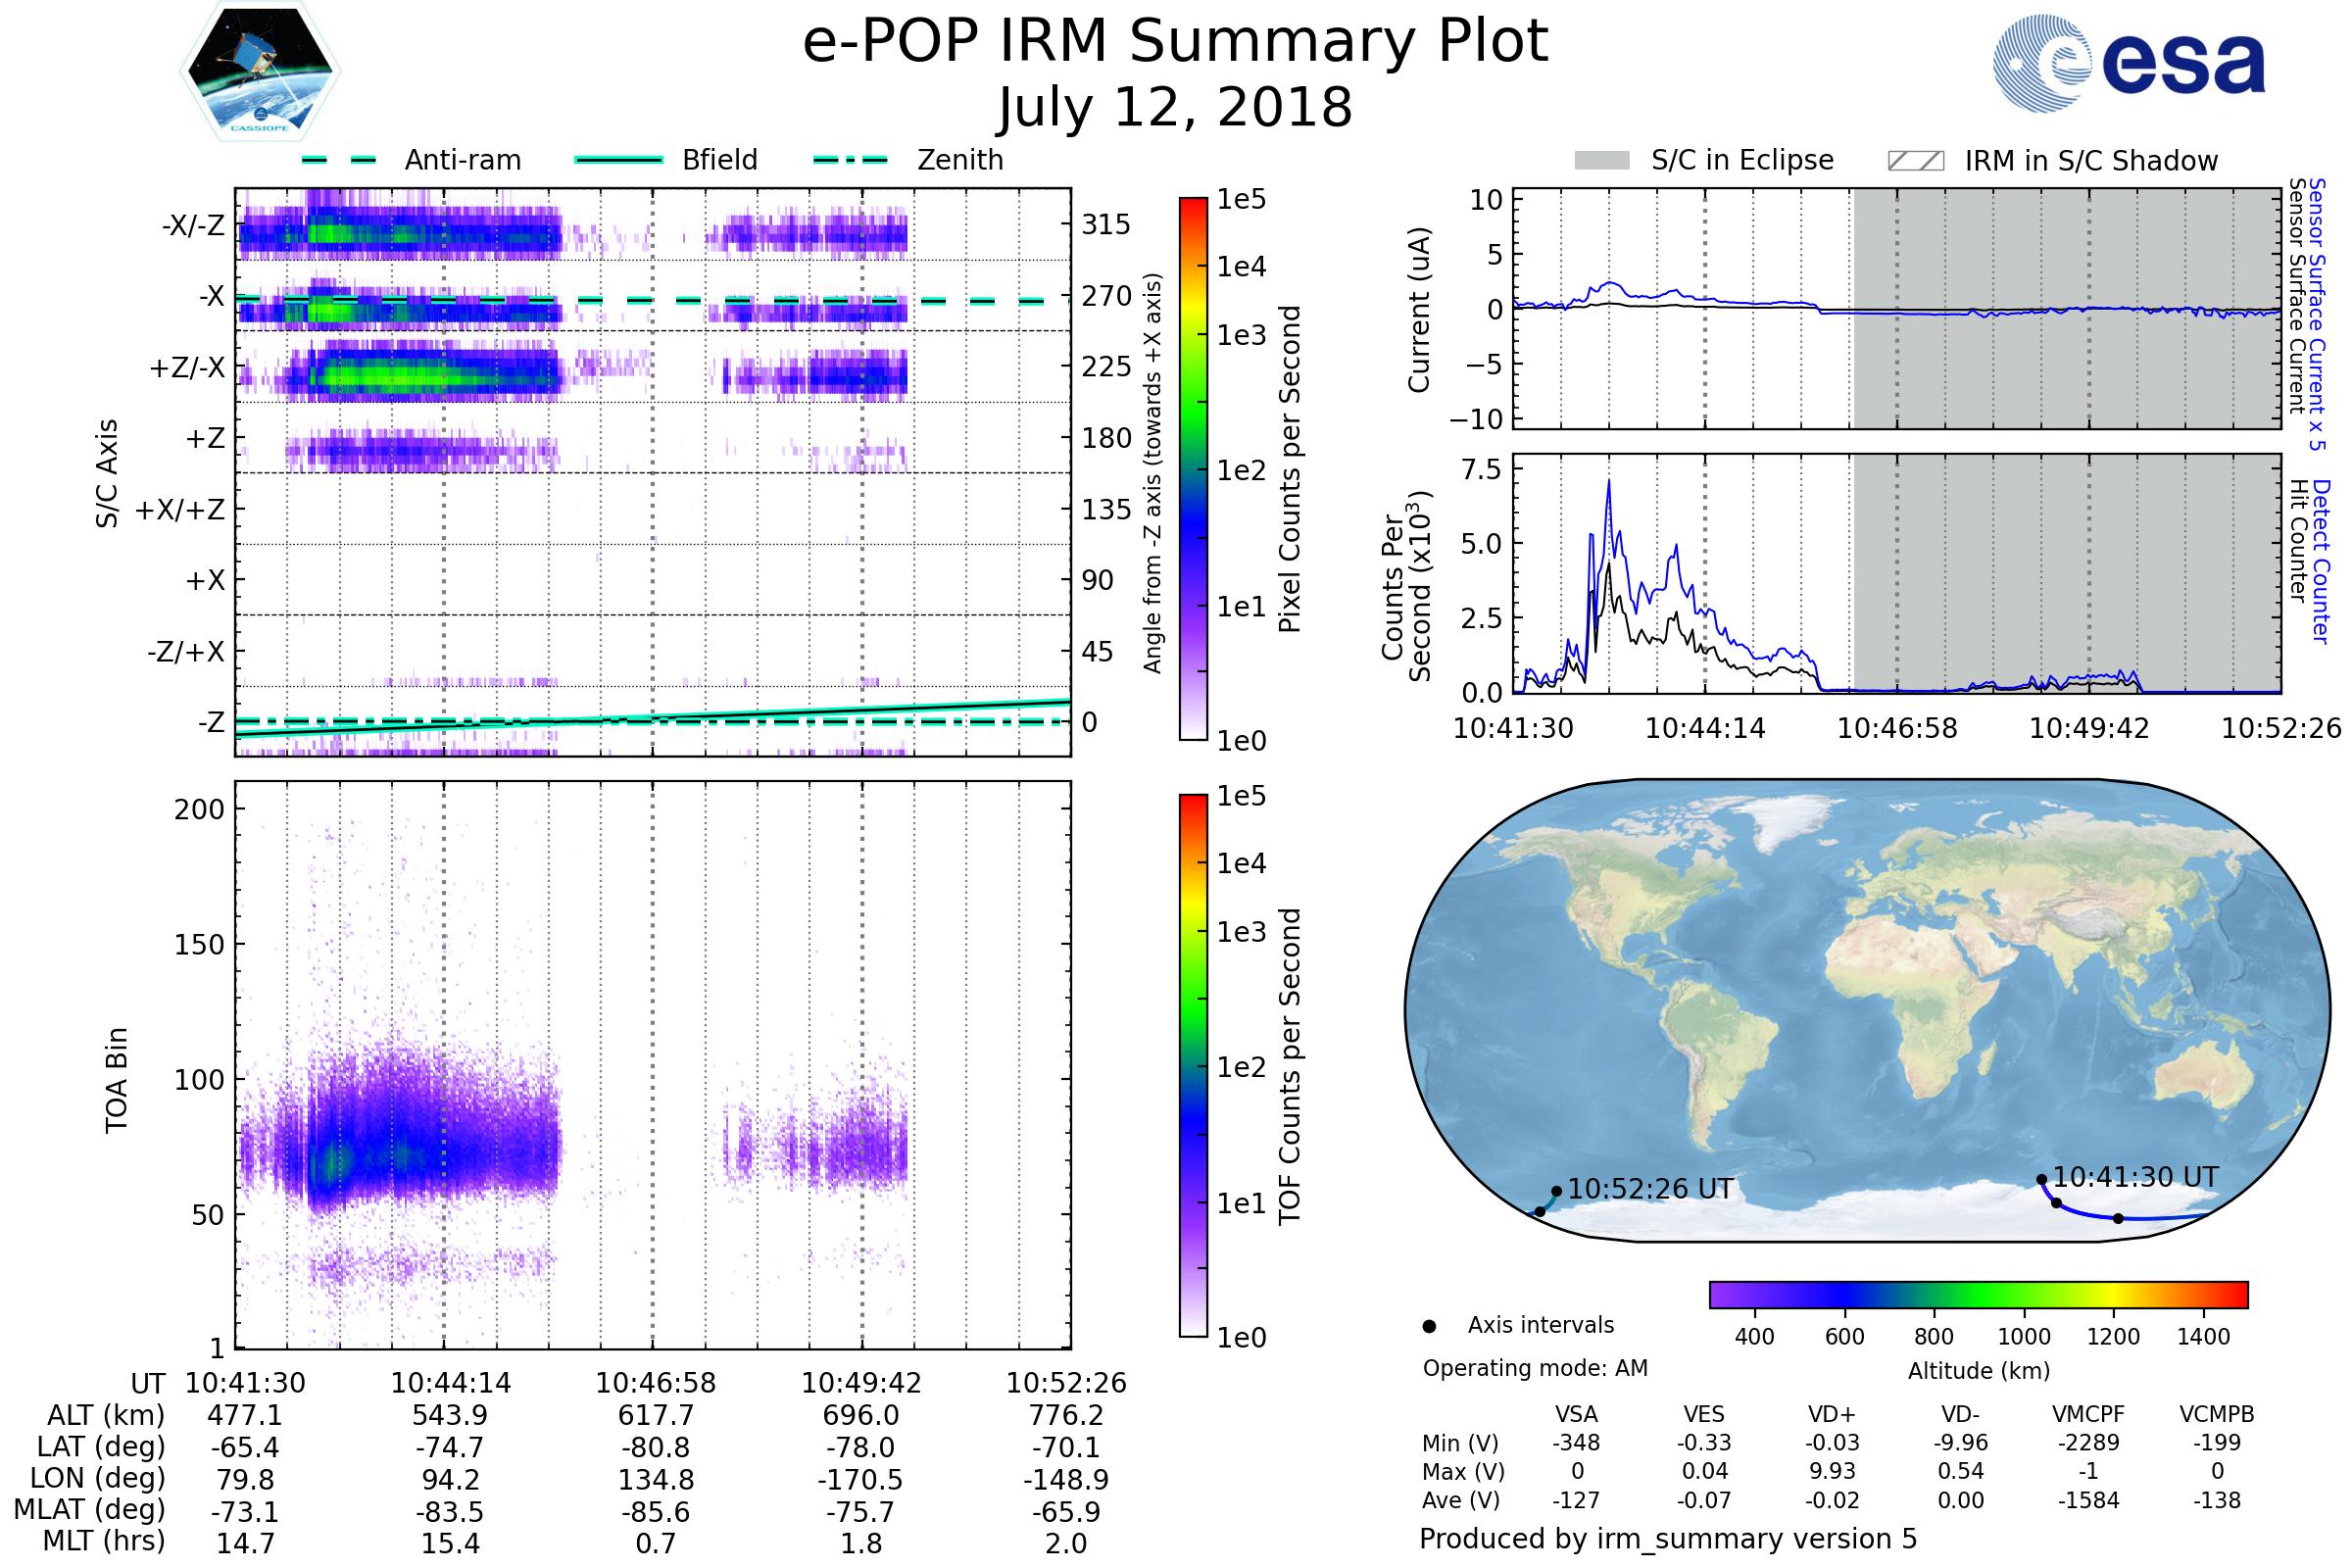Click the Axis intervals black dot marker
2352x1568 pixels.
[1429, 1326]
